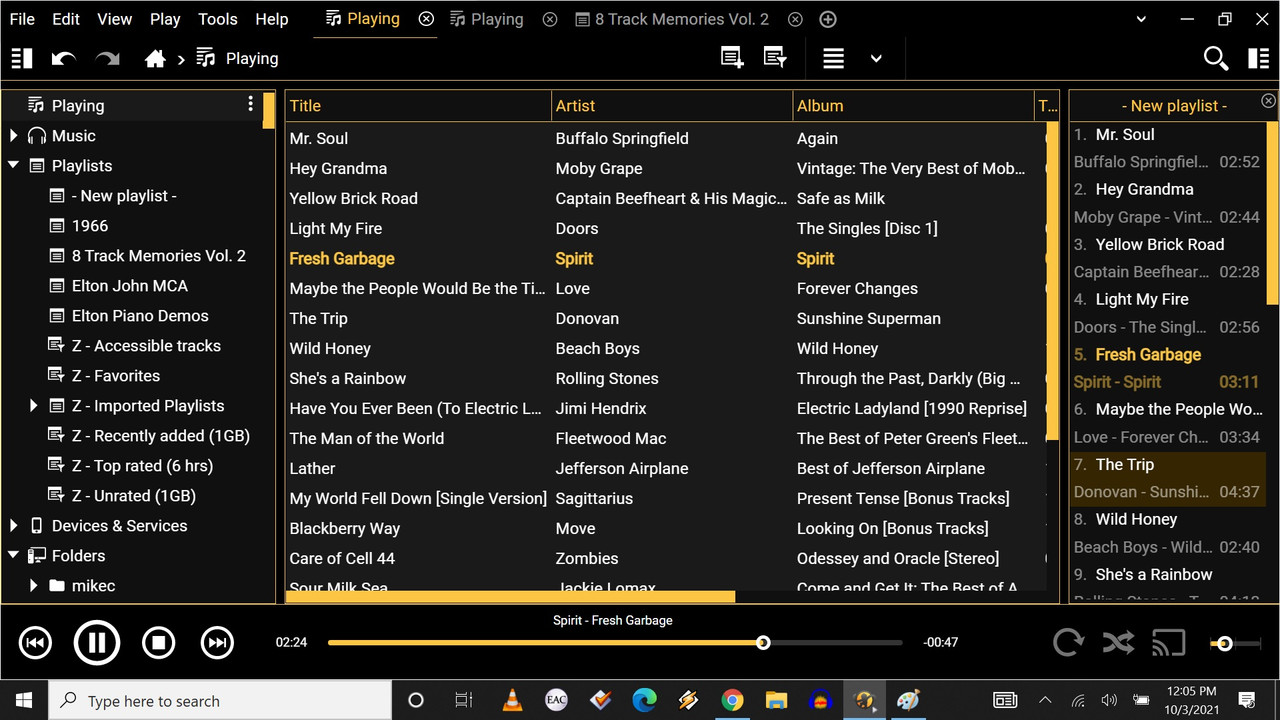Click Playing breadcrumb in toolbar

coord(252,59)
